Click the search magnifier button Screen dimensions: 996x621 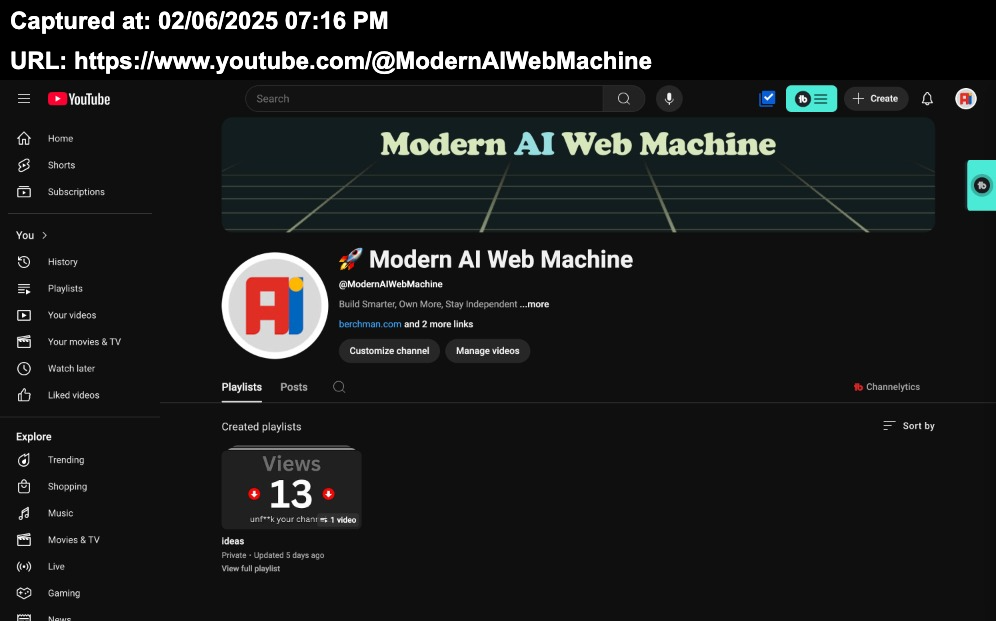pos(624,98)
